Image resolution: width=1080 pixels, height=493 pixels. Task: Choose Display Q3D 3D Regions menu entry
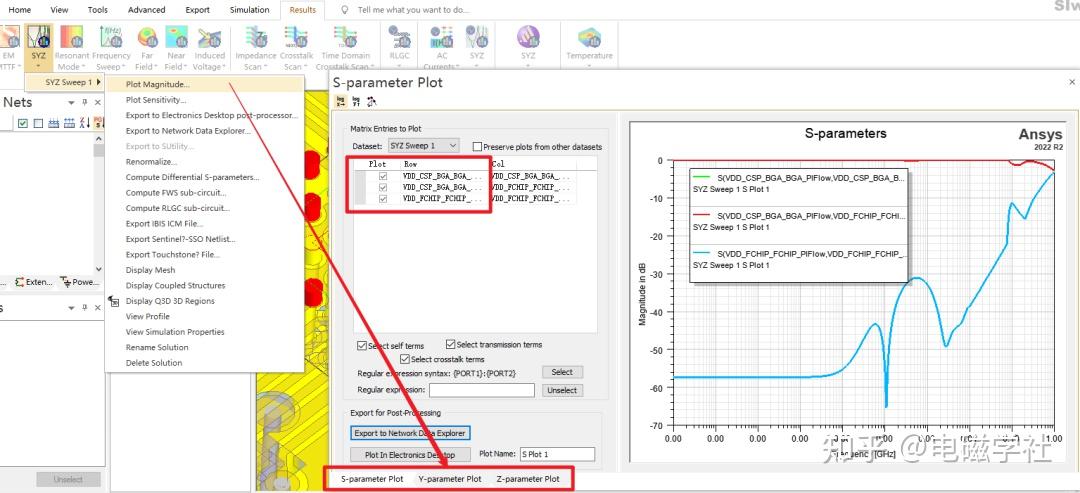pos(205,301)
